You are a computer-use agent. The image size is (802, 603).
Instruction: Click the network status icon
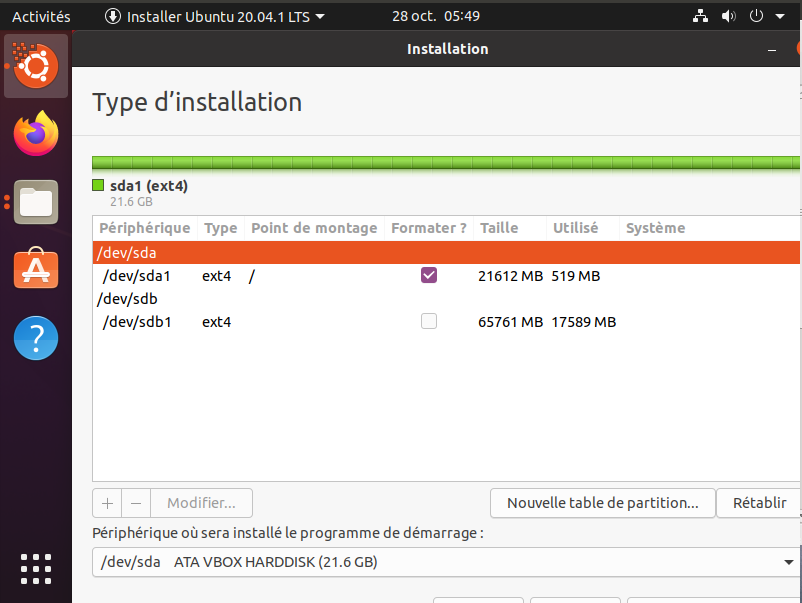[700, 16]
